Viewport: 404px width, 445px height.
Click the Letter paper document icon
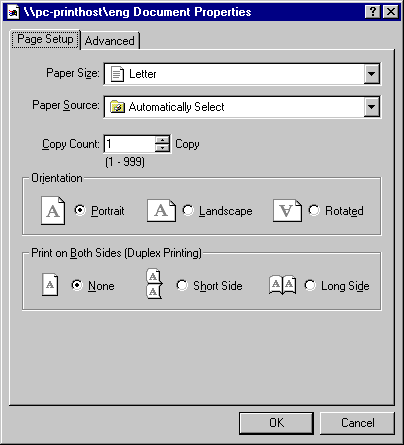pos(117,74)
